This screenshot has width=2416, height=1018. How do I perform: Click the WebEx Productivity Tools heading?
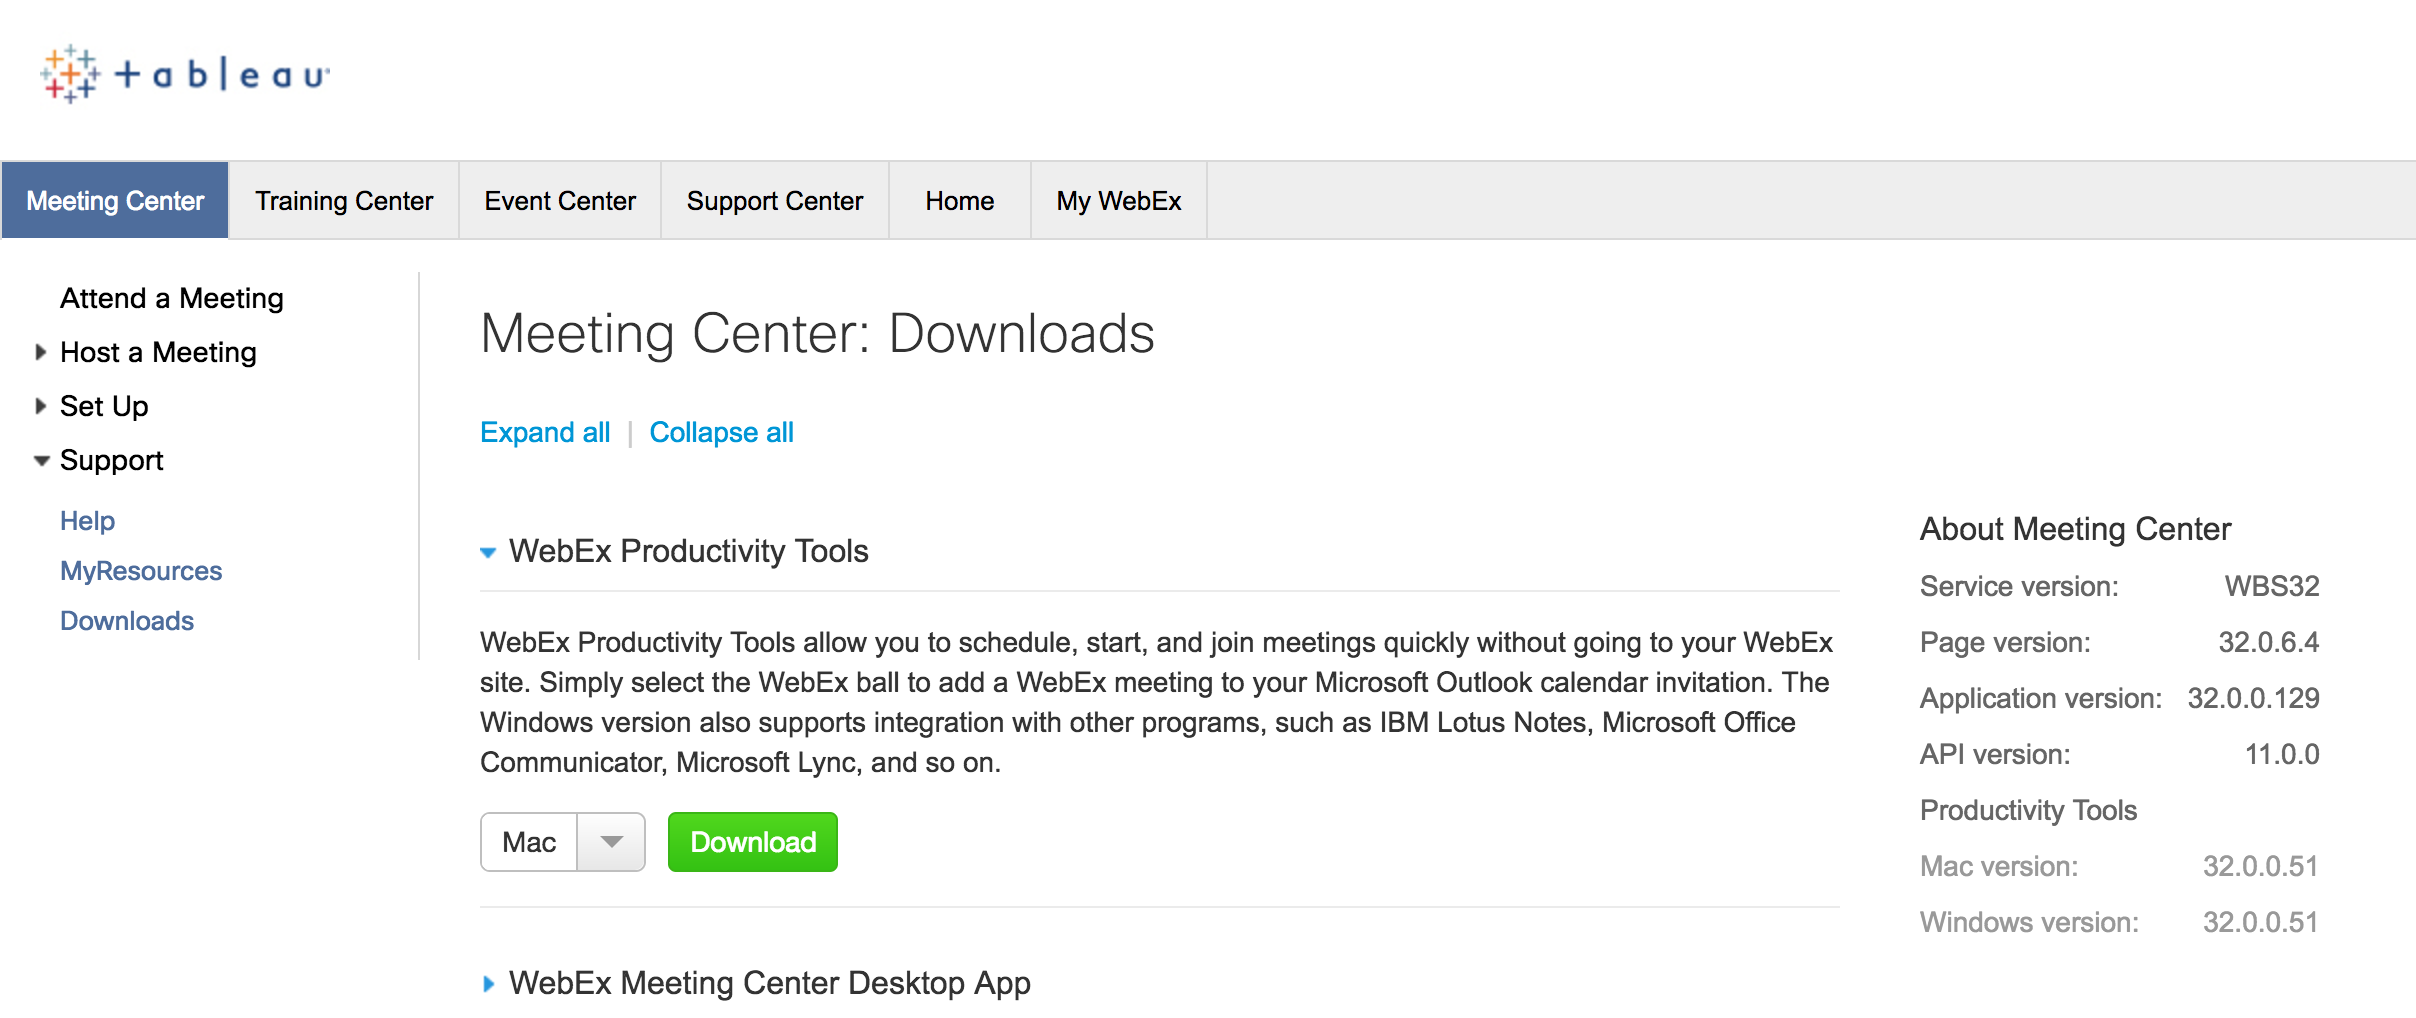click(688, 551)
